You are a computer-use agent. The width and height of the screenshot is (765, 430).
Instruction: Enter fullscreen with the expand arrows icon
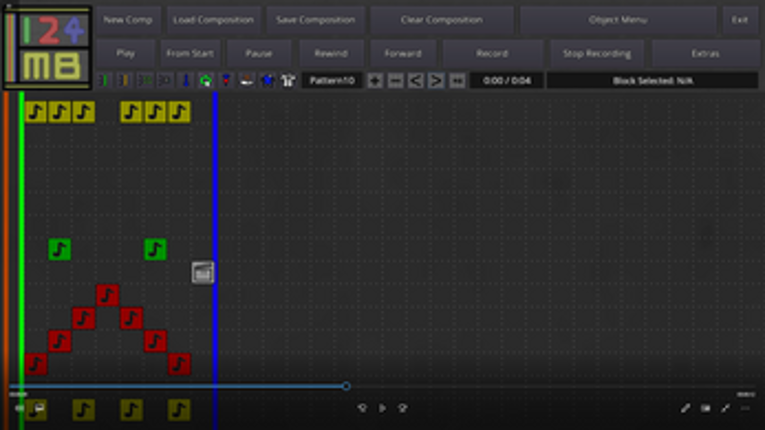point(725,408)
